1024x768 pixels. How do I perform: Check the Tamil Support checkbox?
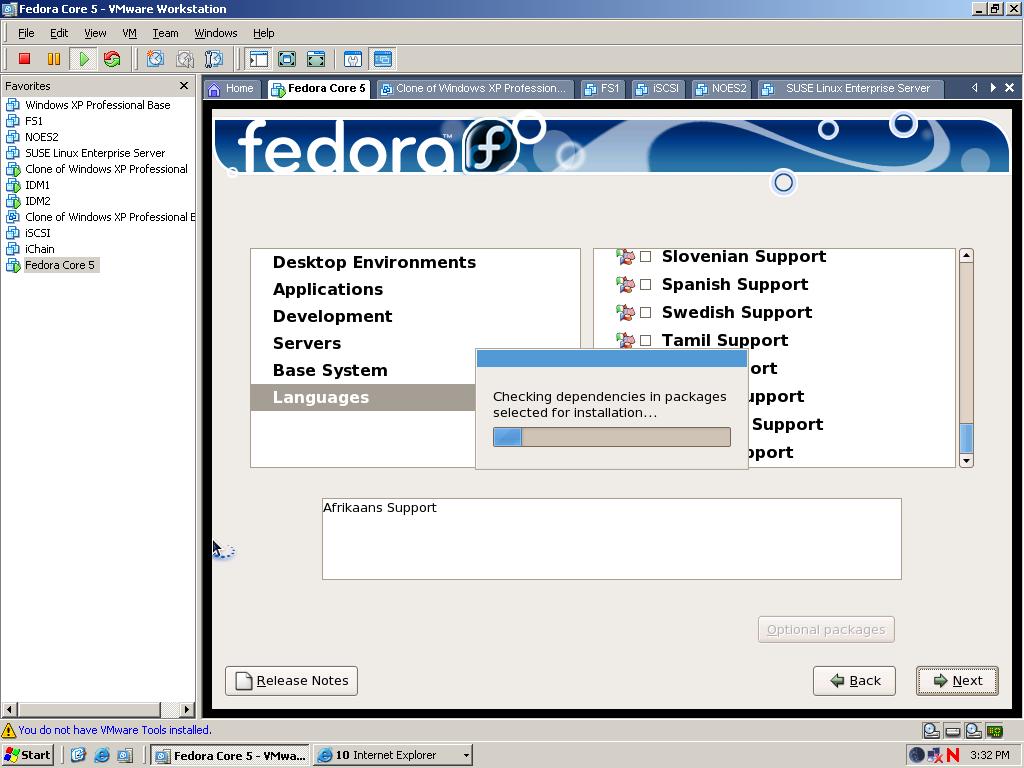(x=645, y=340)
